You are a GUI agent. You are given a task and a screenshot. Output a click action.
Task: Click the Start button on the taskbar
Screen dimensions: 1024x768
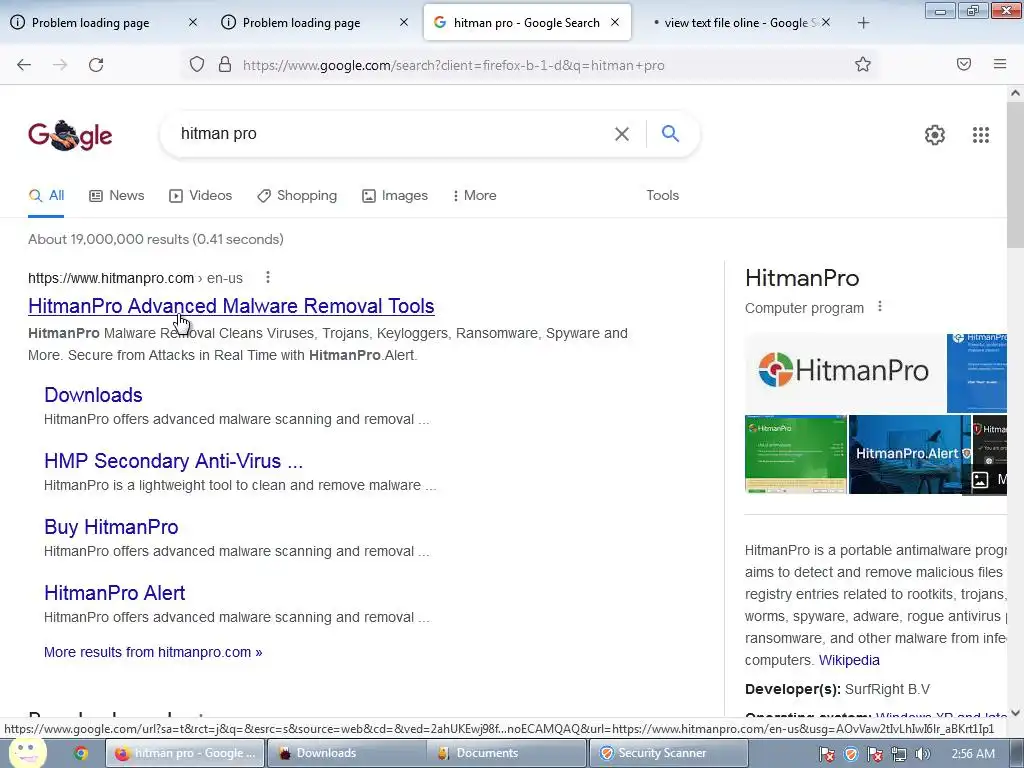[x=27, y=752]
